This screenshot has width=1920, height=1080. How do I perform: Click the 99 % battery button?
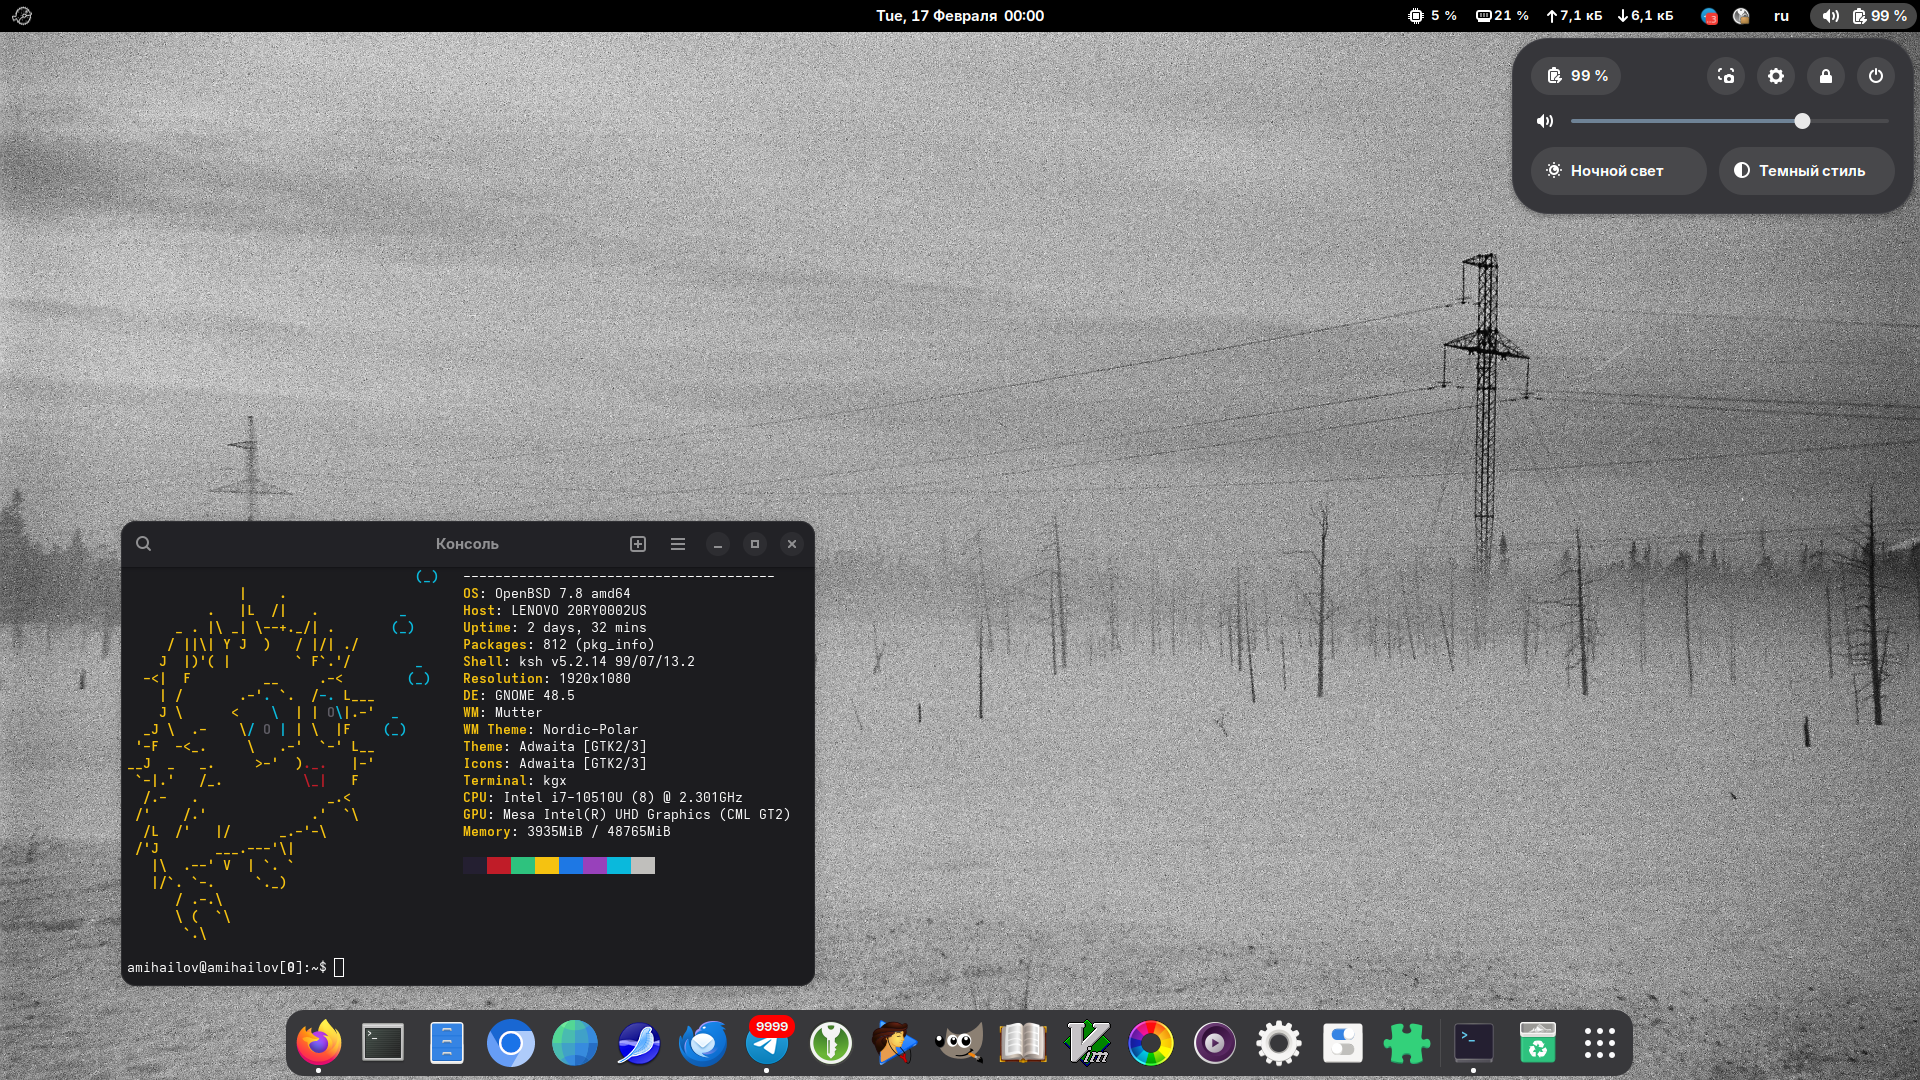coord(1577,76)
